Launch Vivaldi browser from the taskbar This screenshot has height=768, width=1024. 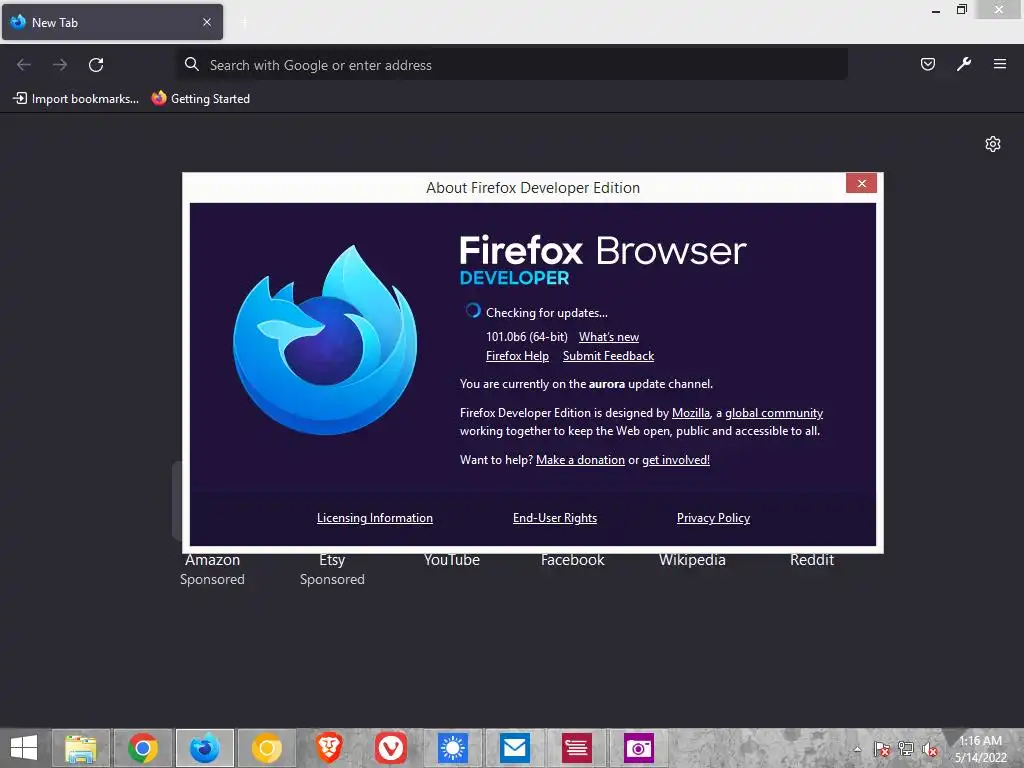point(391,748)
